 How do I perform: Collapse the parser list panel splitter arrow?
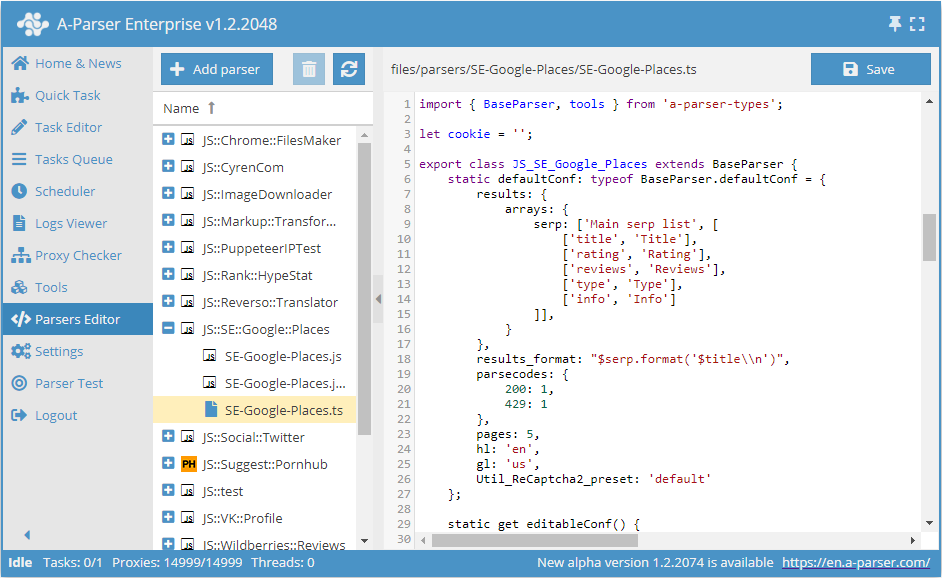(x=378, y=299)
